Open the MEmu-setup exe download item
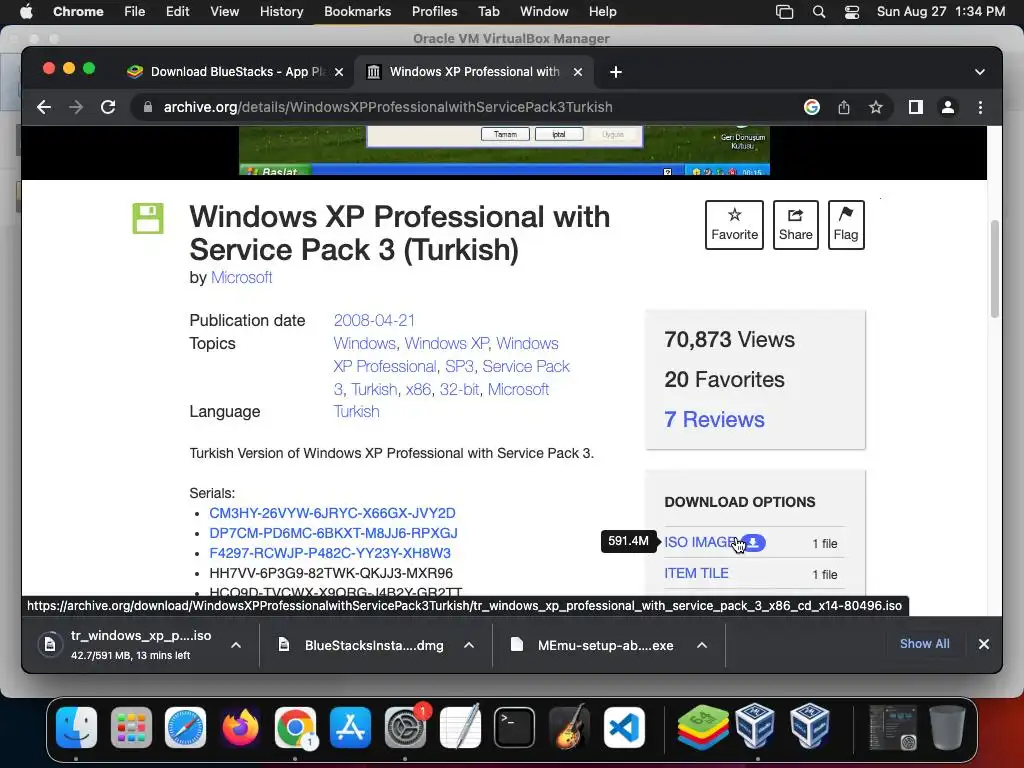Viewport: 1024px width, 768px height. coord(594,645)
